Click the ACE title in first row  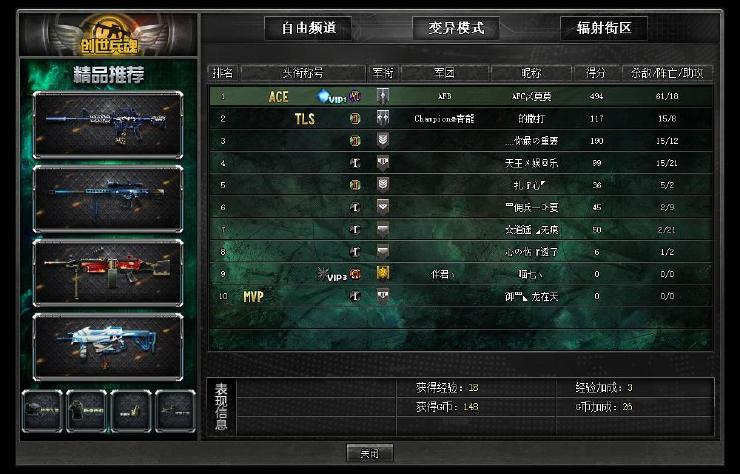click(x=278, y=97)
